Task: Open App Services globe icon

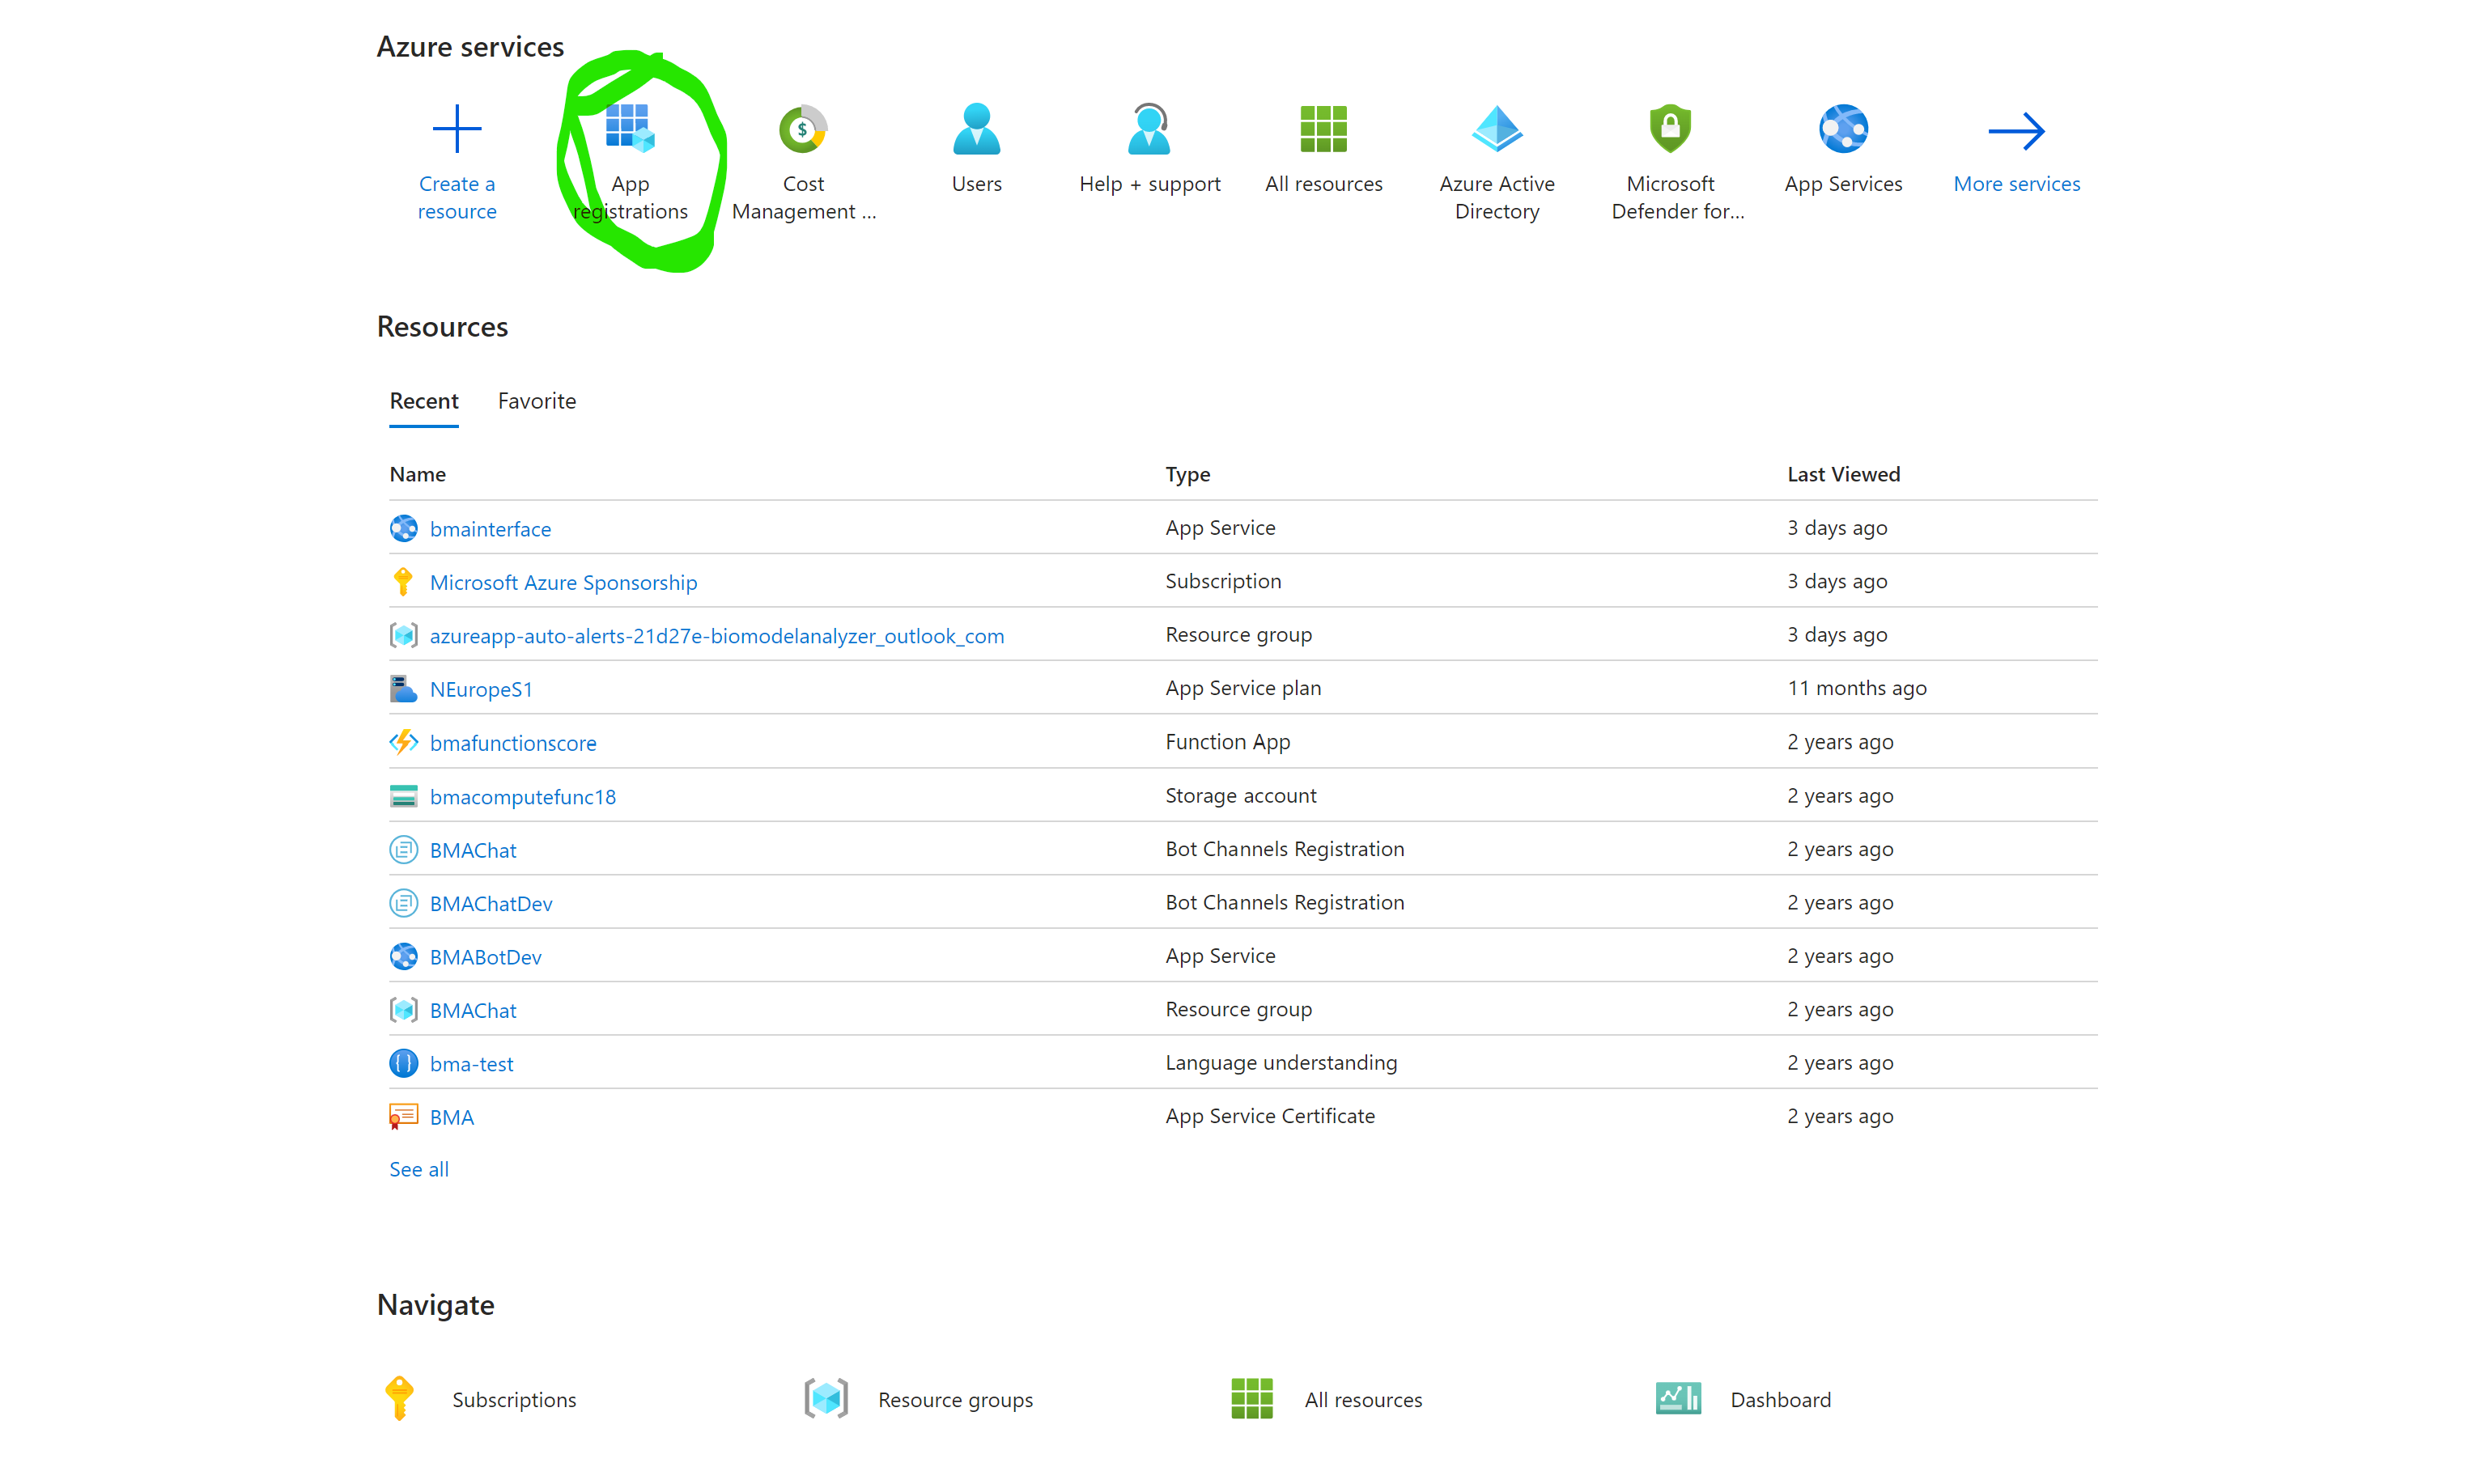Action: point(1843,129)
